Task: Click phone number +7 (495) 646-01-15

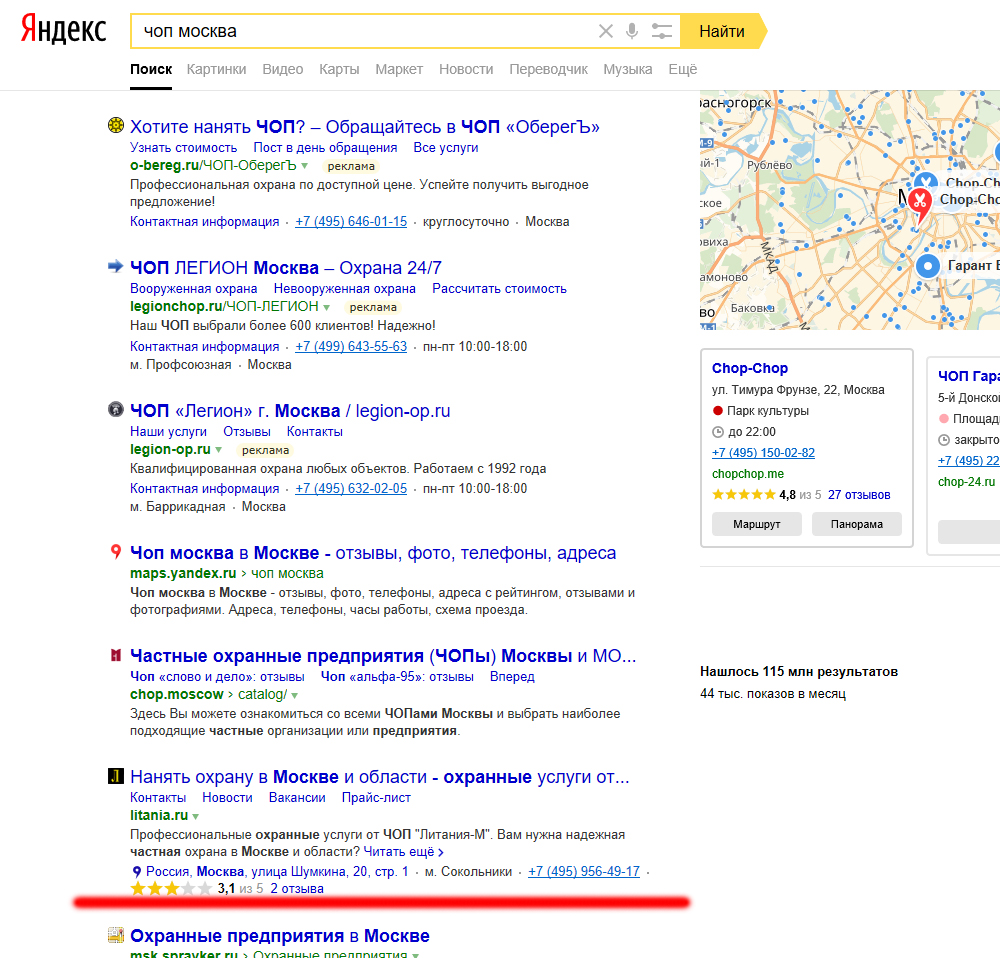Action: (x=351, y=221)
